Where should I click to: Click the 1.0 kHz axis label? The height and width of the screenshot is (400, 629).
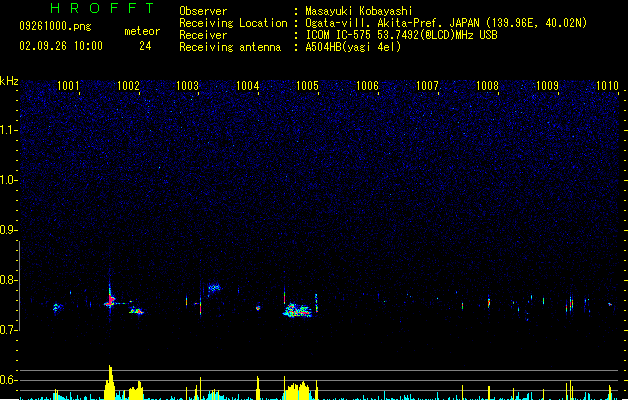pyautogui.click(x=8, y=180)
